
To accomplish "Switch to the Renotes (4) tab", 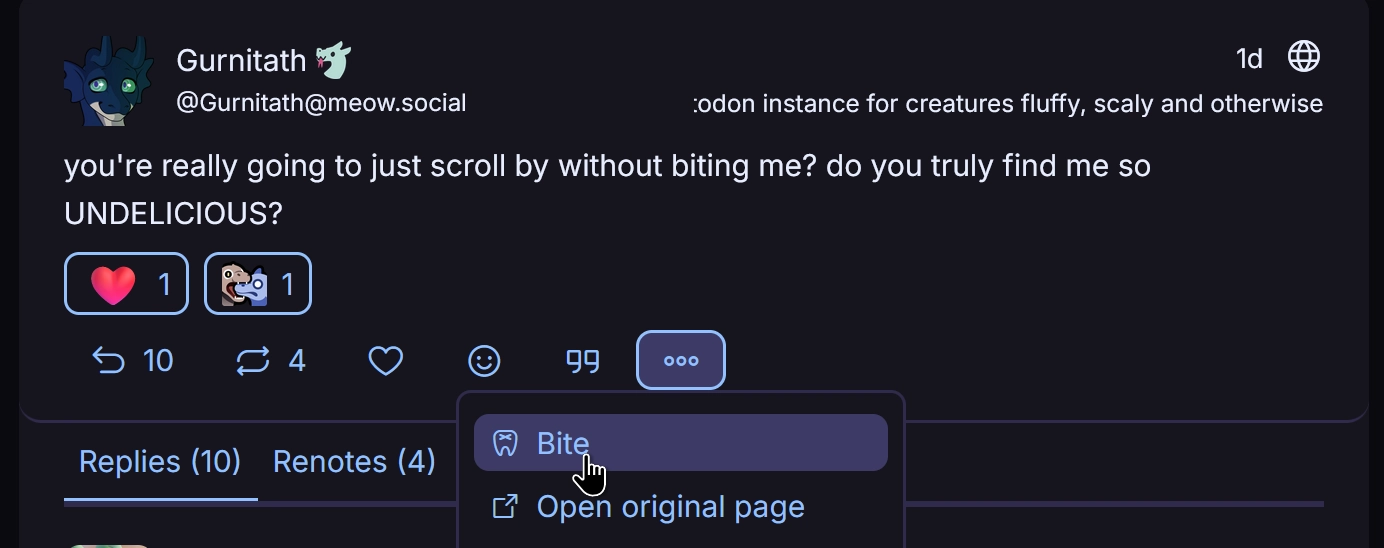I will [x=354, y=462].
